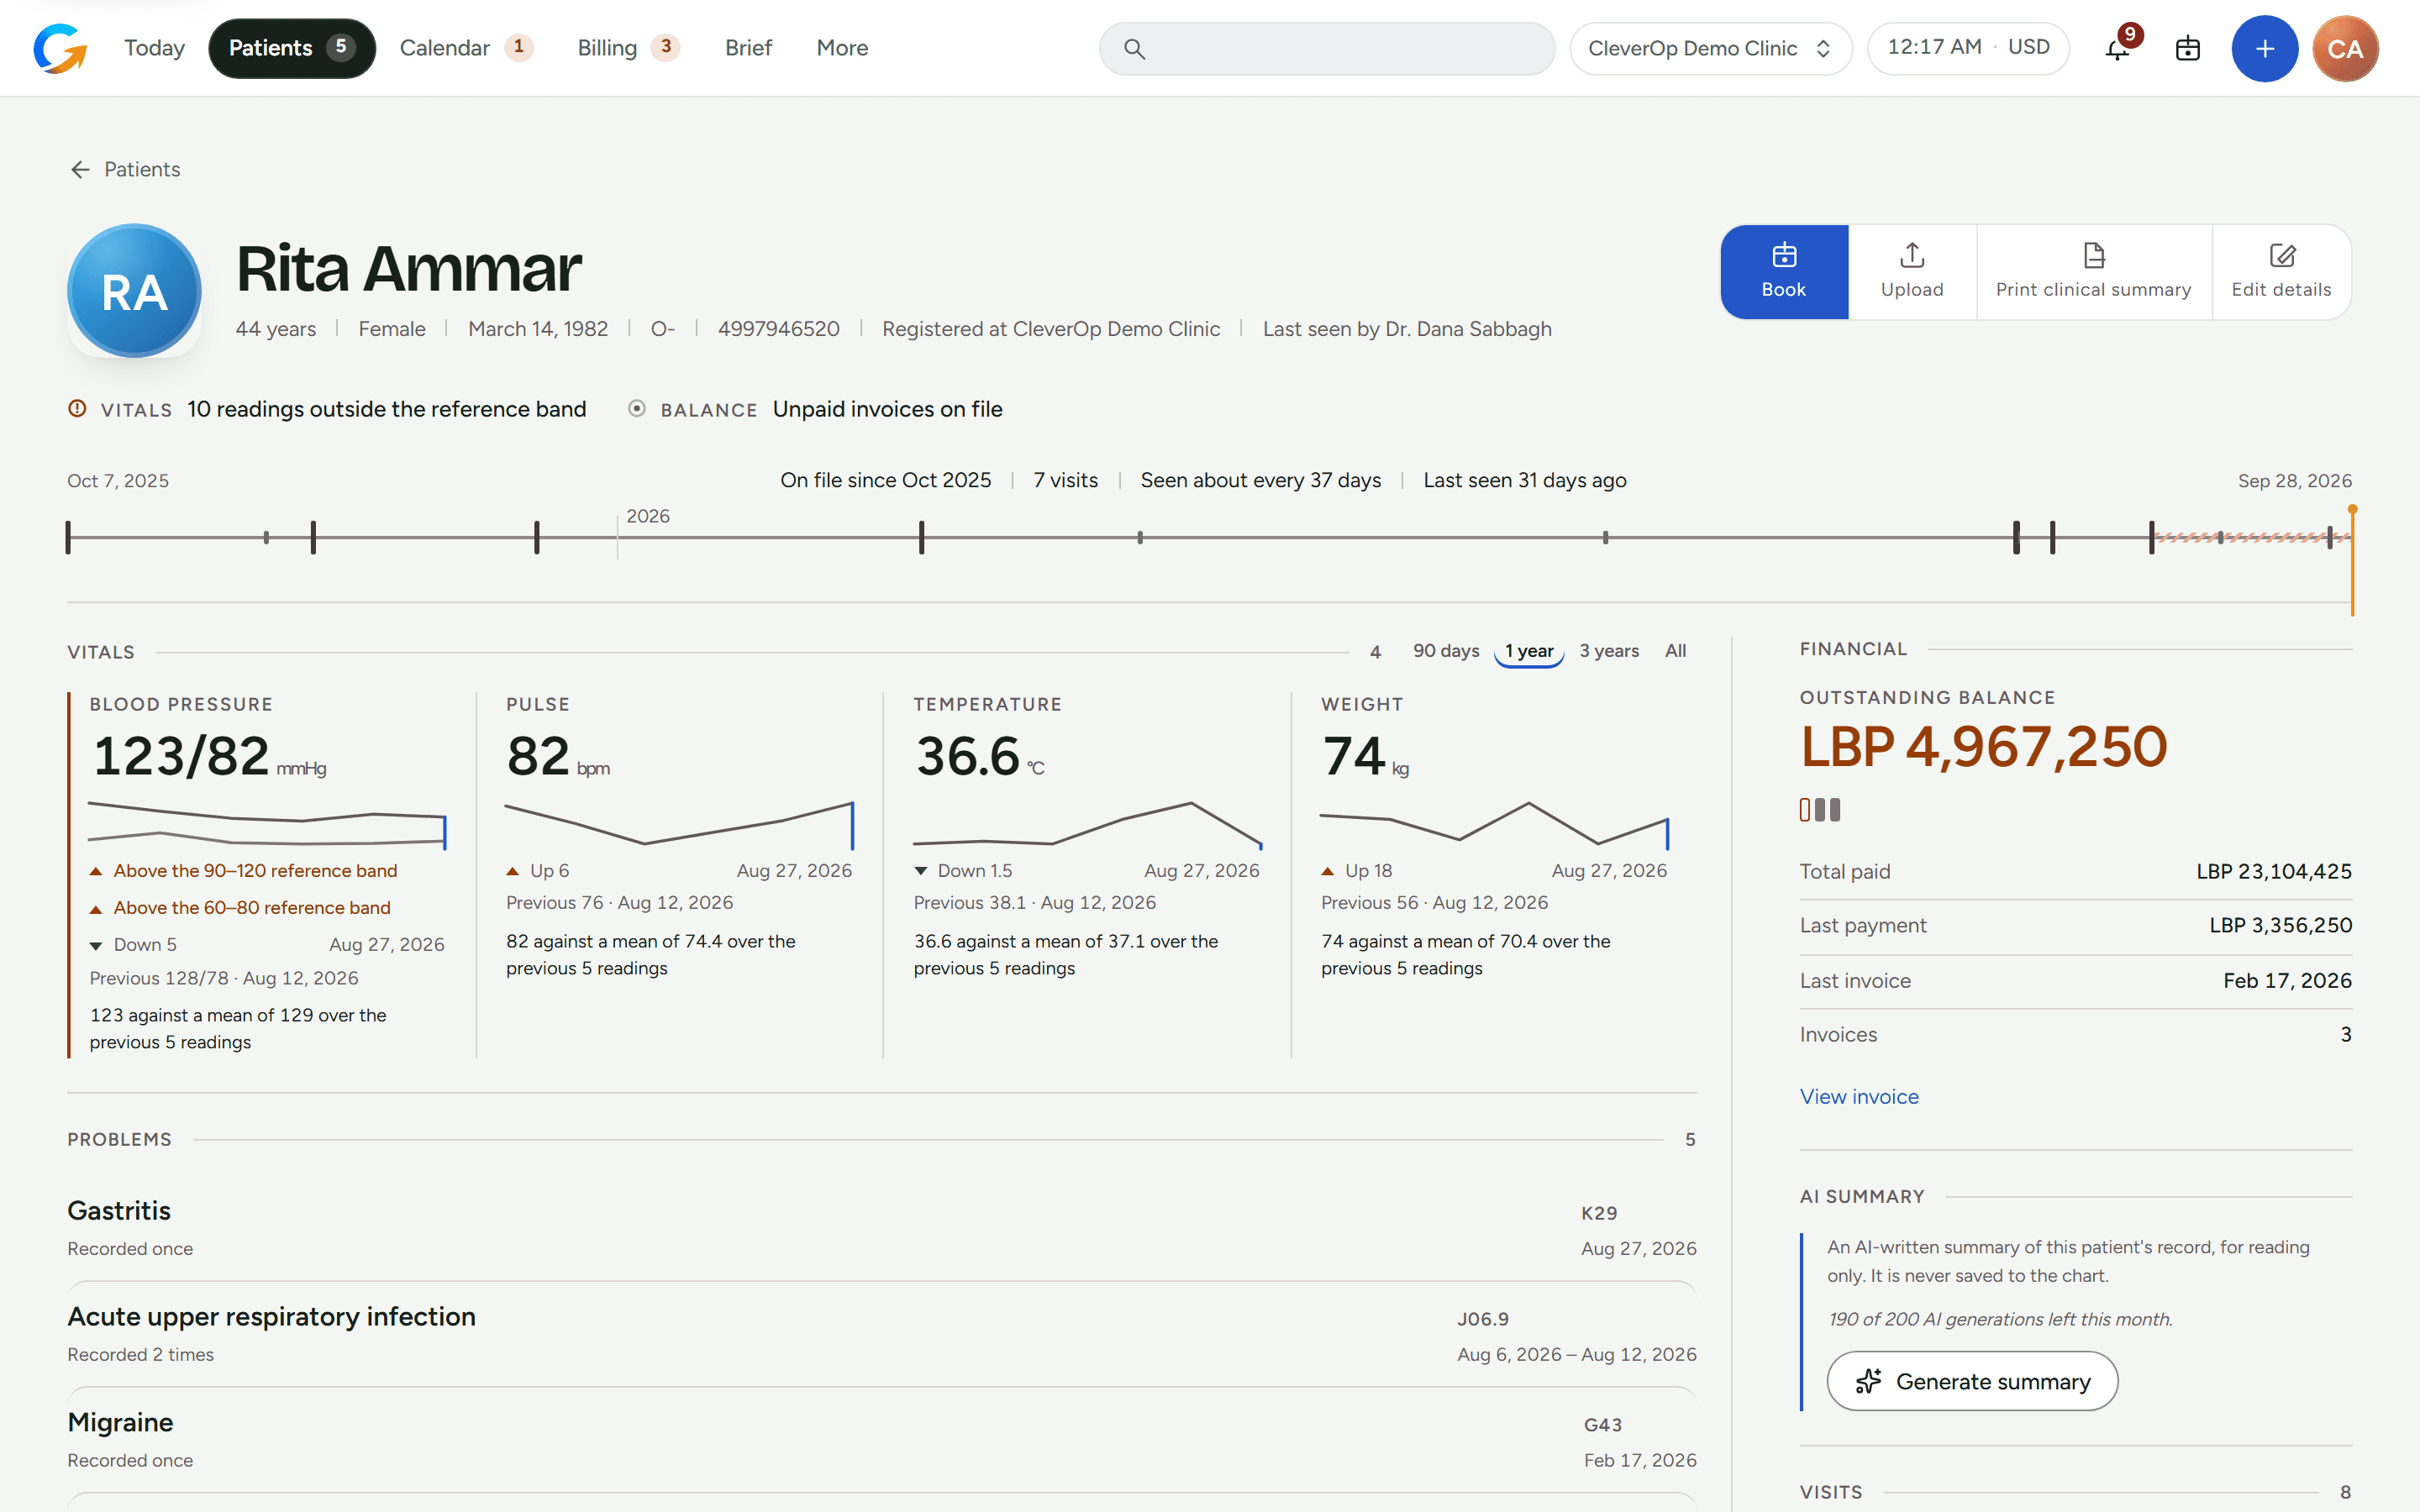2420x1512 pixels.
Task: Switch to the Billing tab
Action: 628,48
